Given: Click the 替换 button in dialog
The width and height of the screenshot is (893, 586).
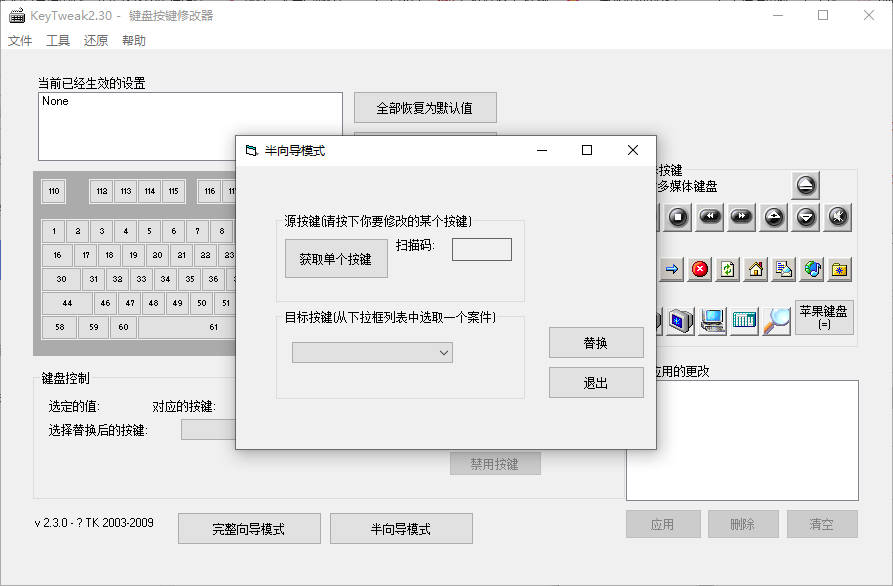Looking at the screenshot, I should (596, 342).
